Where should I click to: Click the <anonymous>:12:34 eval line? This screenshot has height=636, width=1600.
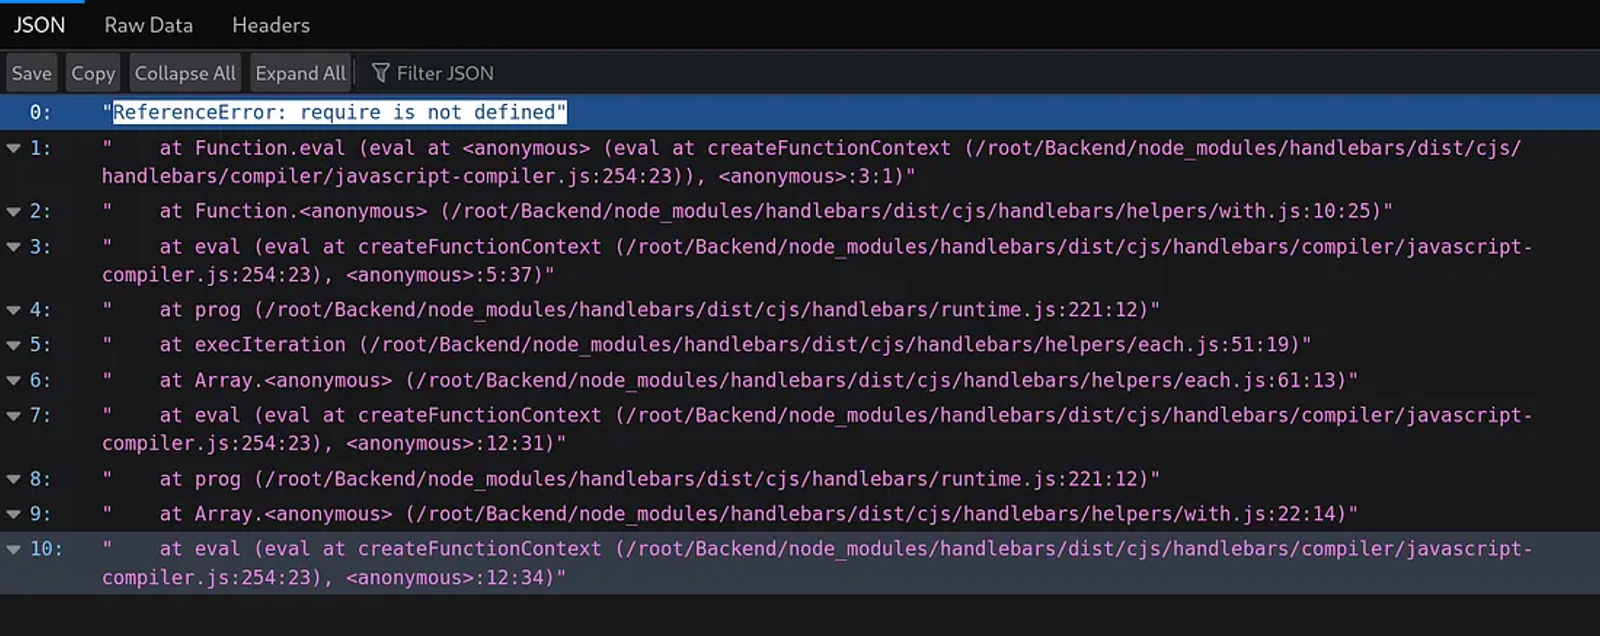817,563
